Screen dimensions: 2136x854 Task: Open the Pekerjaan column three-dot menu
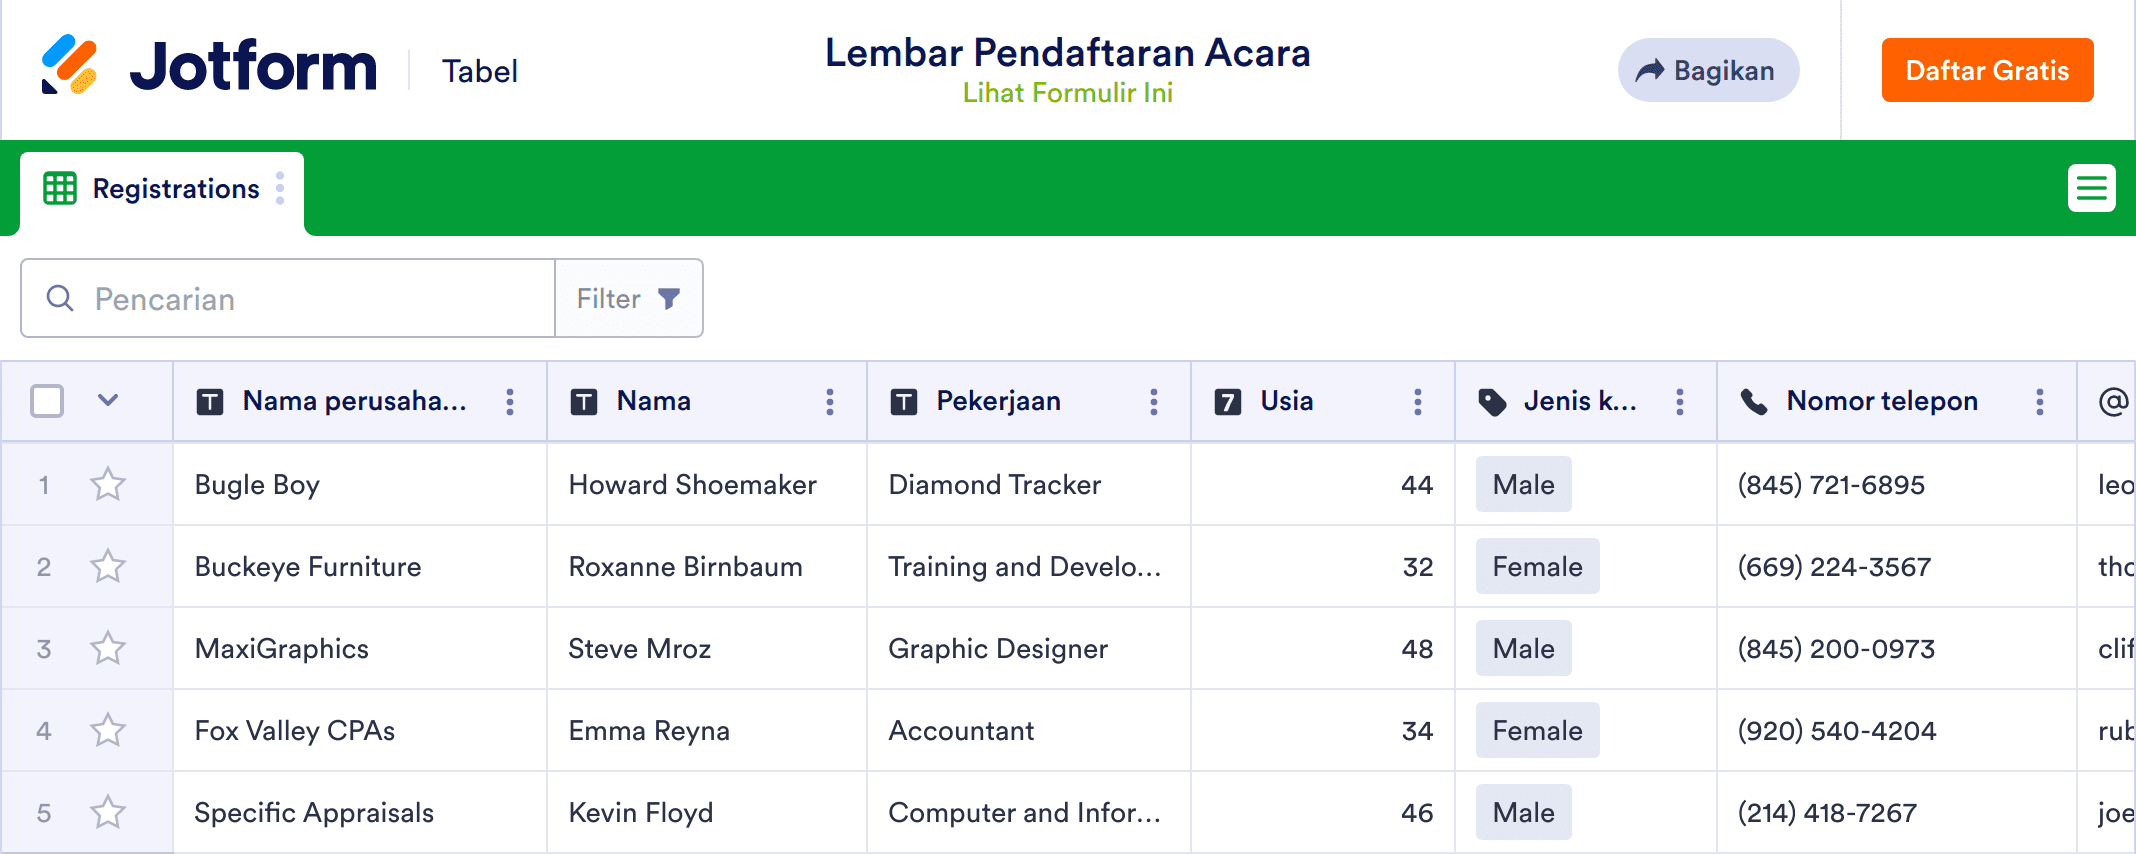(1153, 402)
